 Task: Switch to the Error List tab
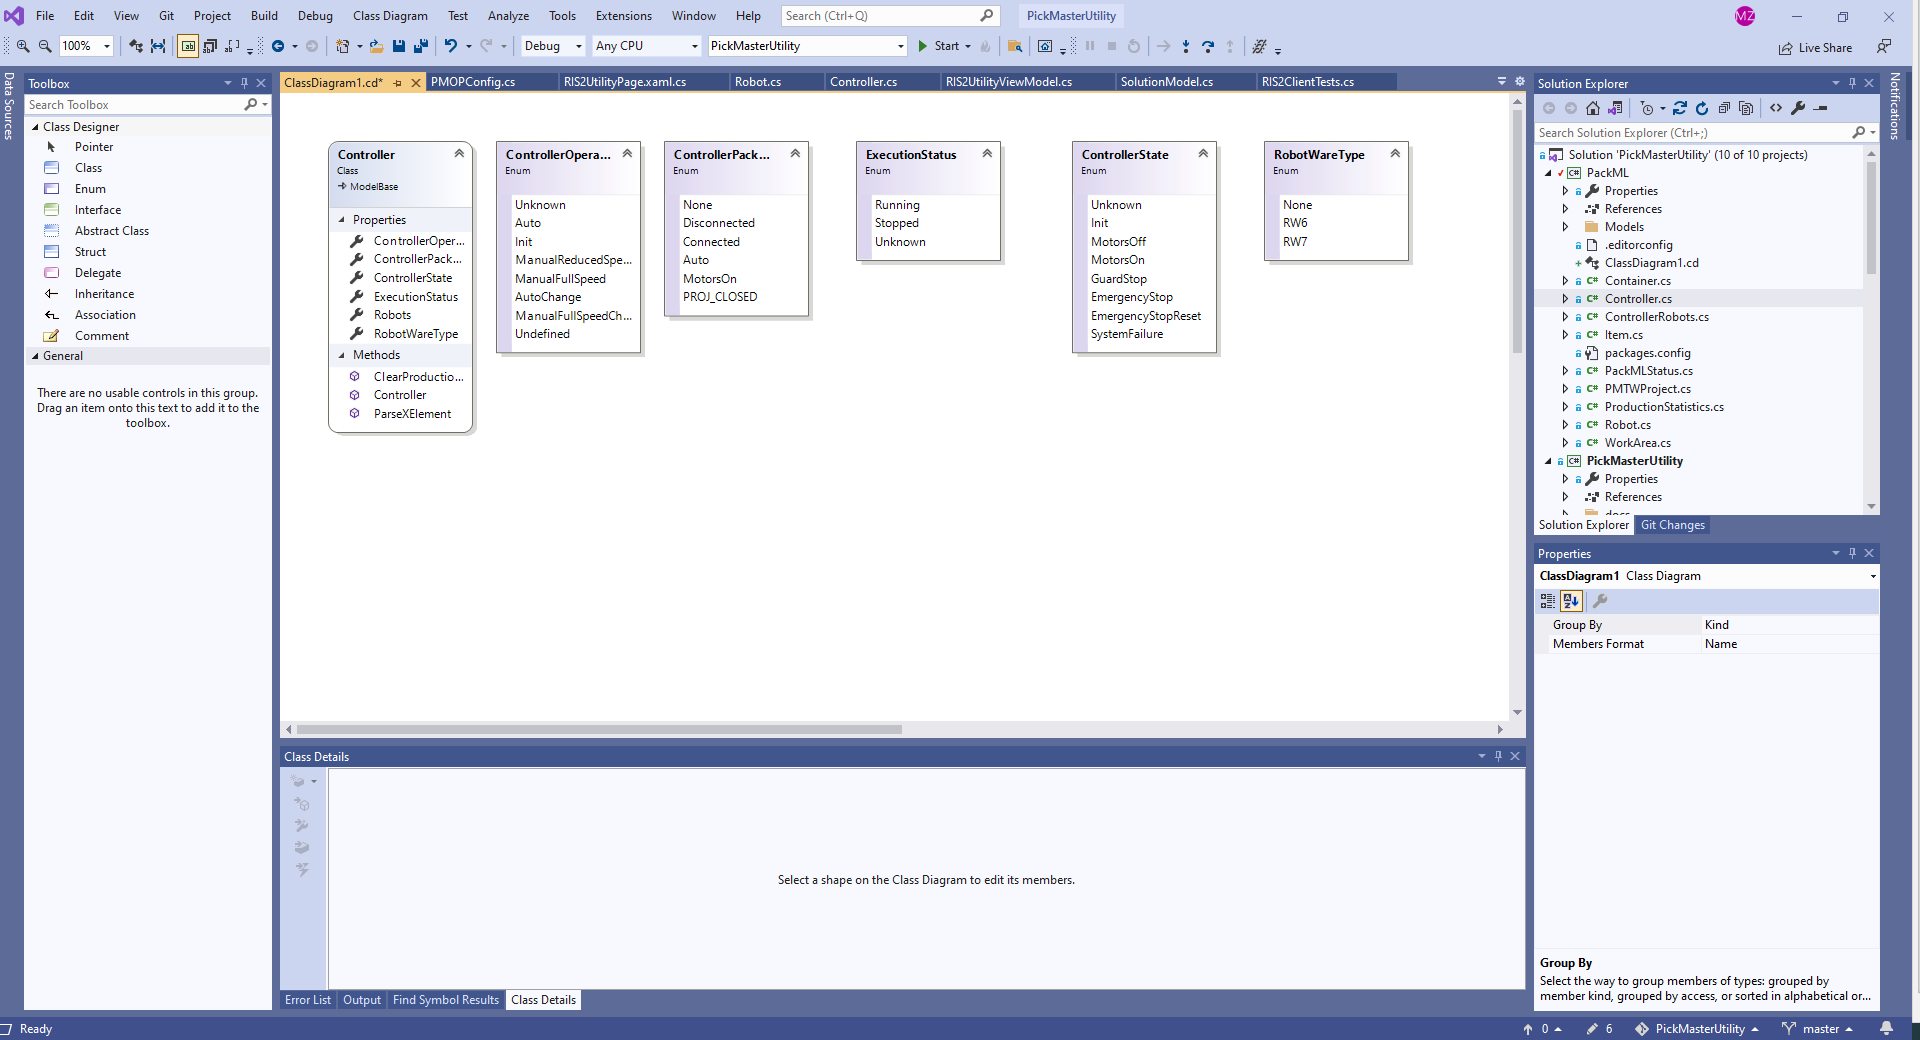pos(308,1000)
